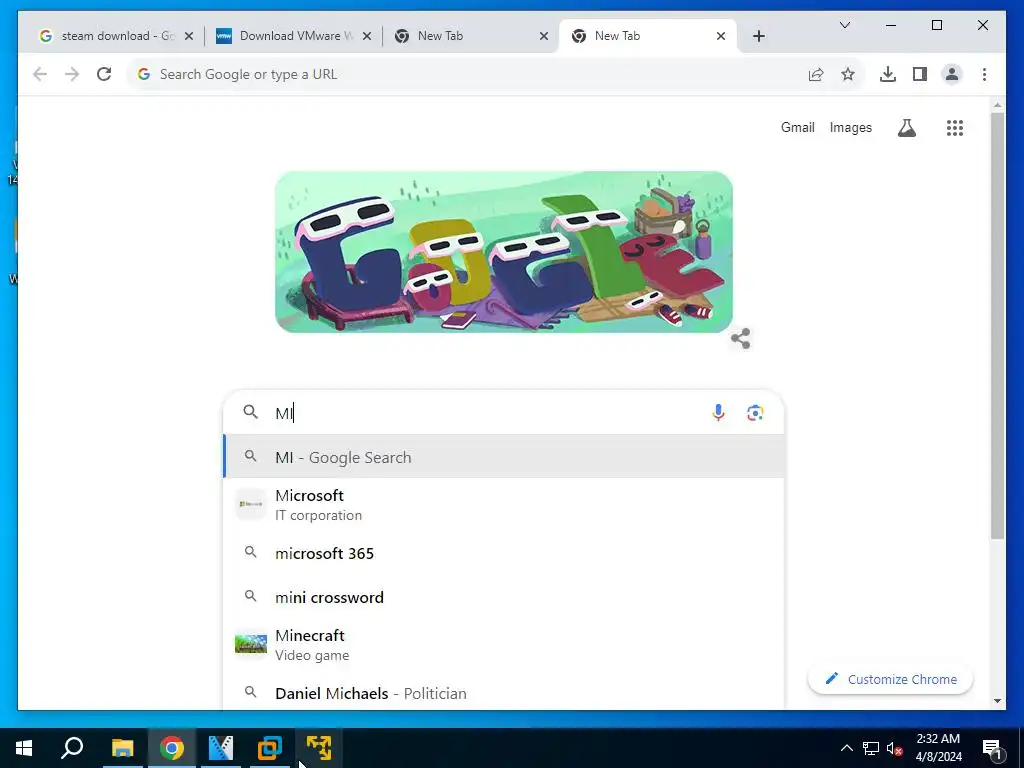Image resolution: width=1024 pixels, height=768 pixels.
Task: Open the blue M app in taskbar
Action: (x=221, y=748)
